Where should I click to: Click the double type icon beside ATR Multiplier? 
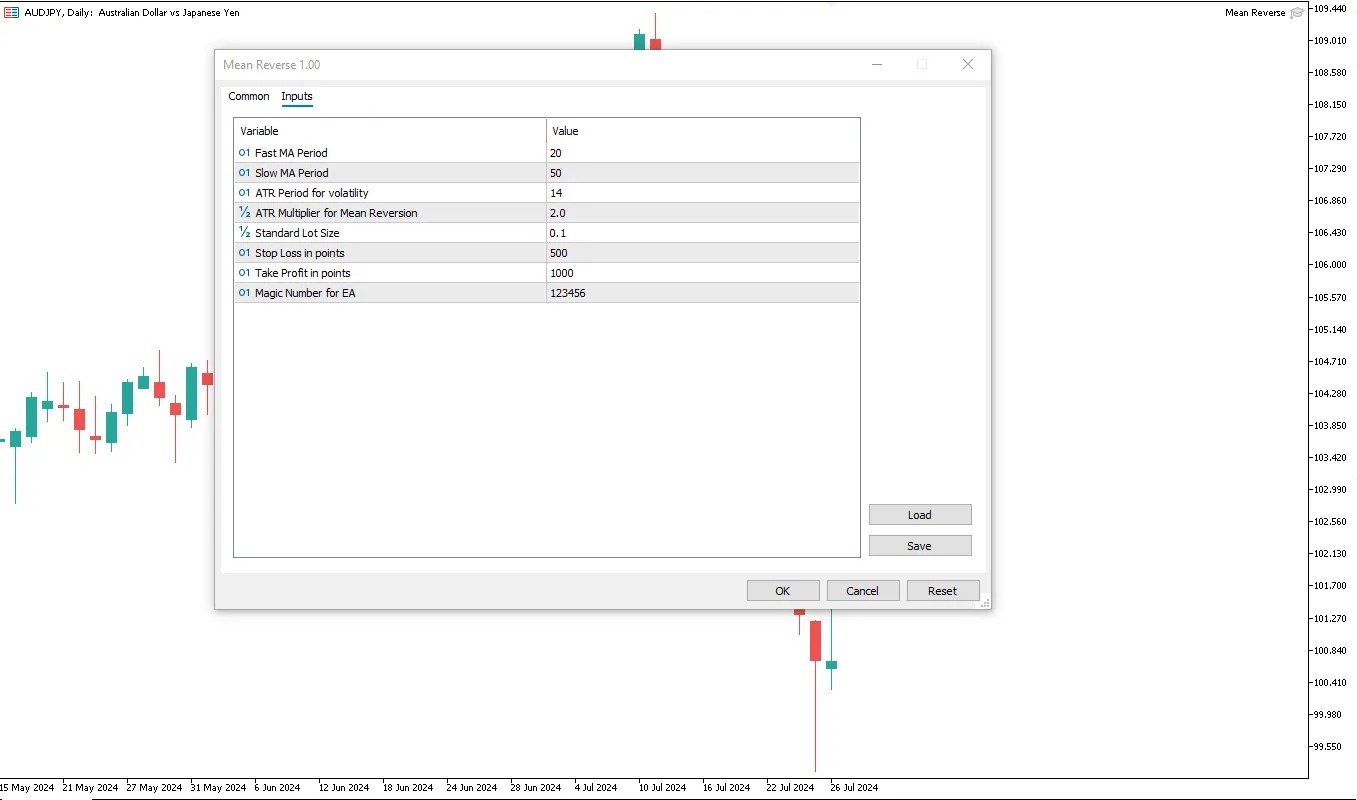(244, 213)
